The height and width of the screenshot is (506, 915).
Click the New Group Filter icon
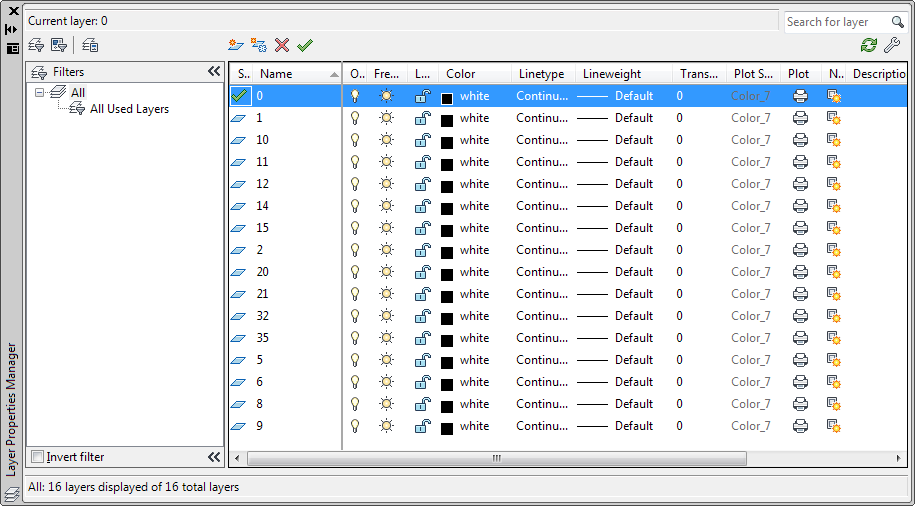(x=59, y=45)
